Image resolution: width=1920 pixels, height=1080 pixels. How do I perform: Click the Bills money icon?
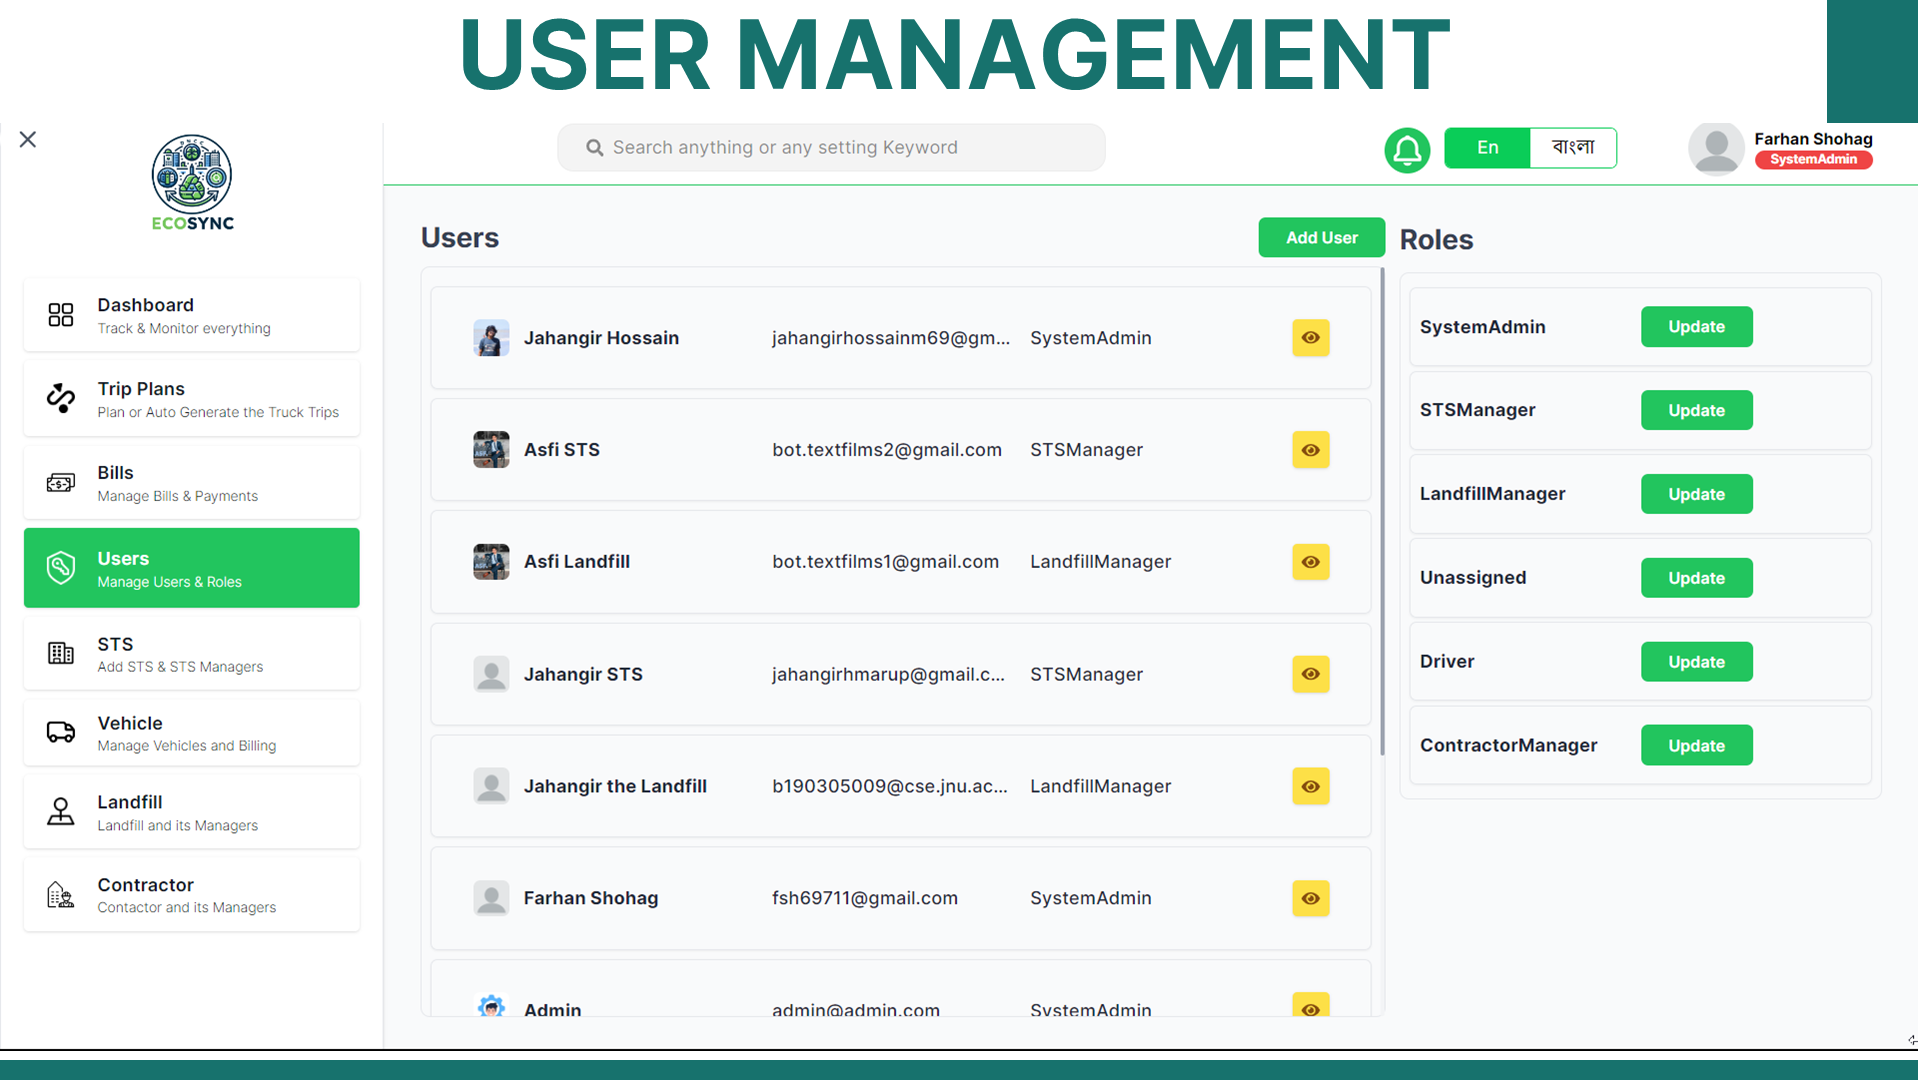[61, 483]
